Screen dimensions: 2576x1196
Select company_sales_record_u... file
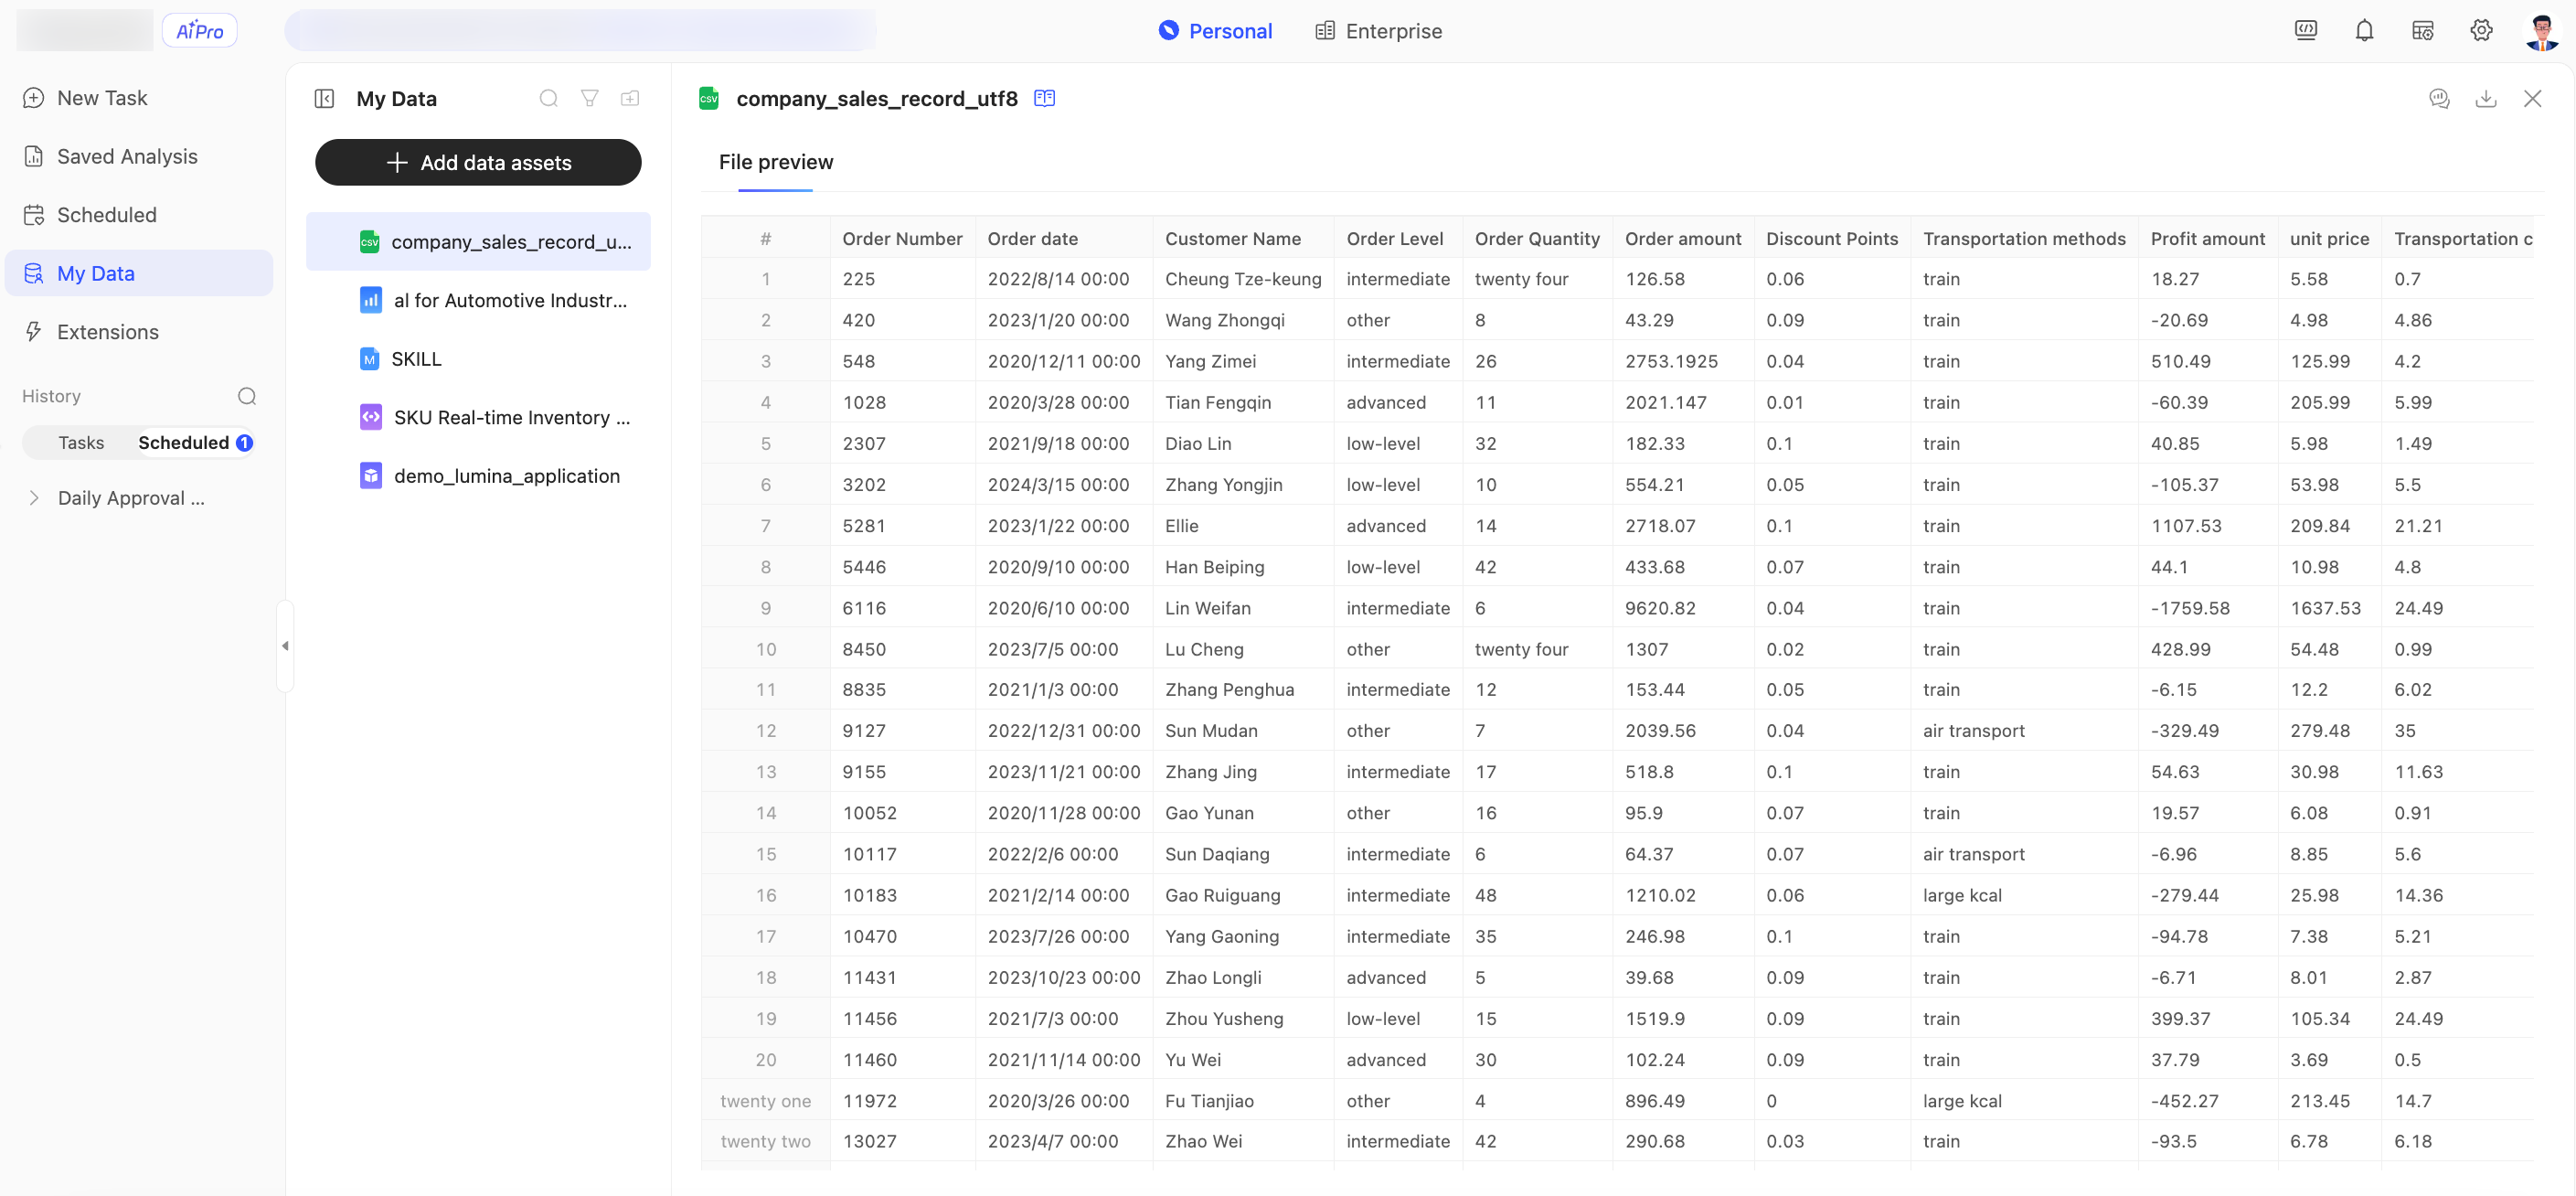point(478,242)
